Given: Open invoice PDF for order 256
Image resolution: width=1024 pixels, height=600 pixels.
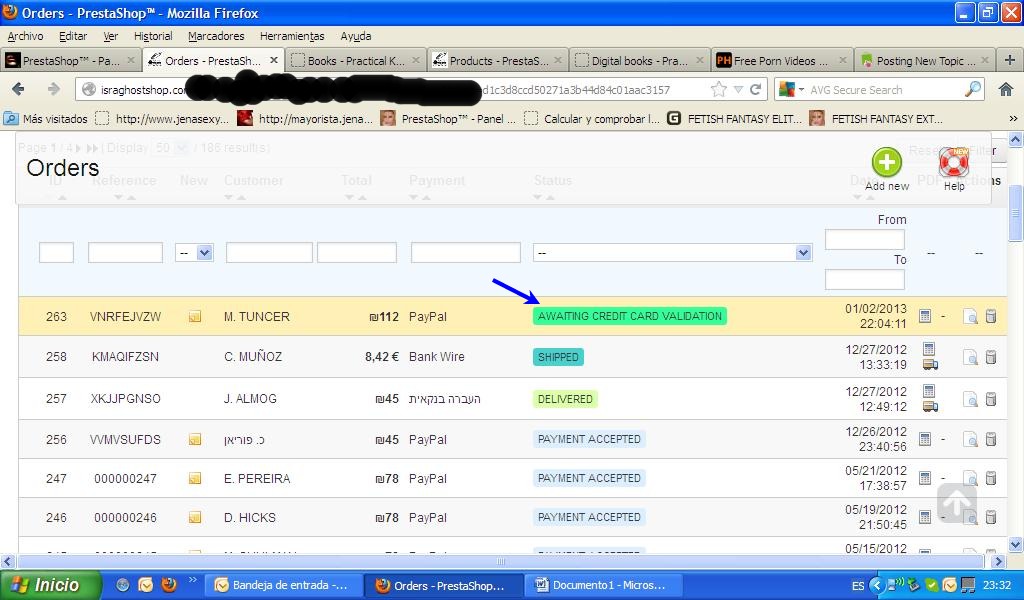Looking at the screenshot, I should [925, 439].
